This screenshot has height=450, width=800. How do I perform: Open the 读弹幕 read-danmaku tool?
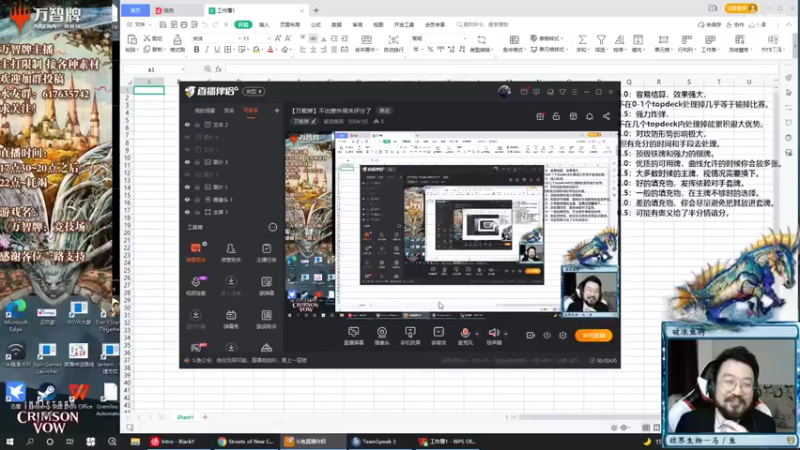click(x=266, y=286)
